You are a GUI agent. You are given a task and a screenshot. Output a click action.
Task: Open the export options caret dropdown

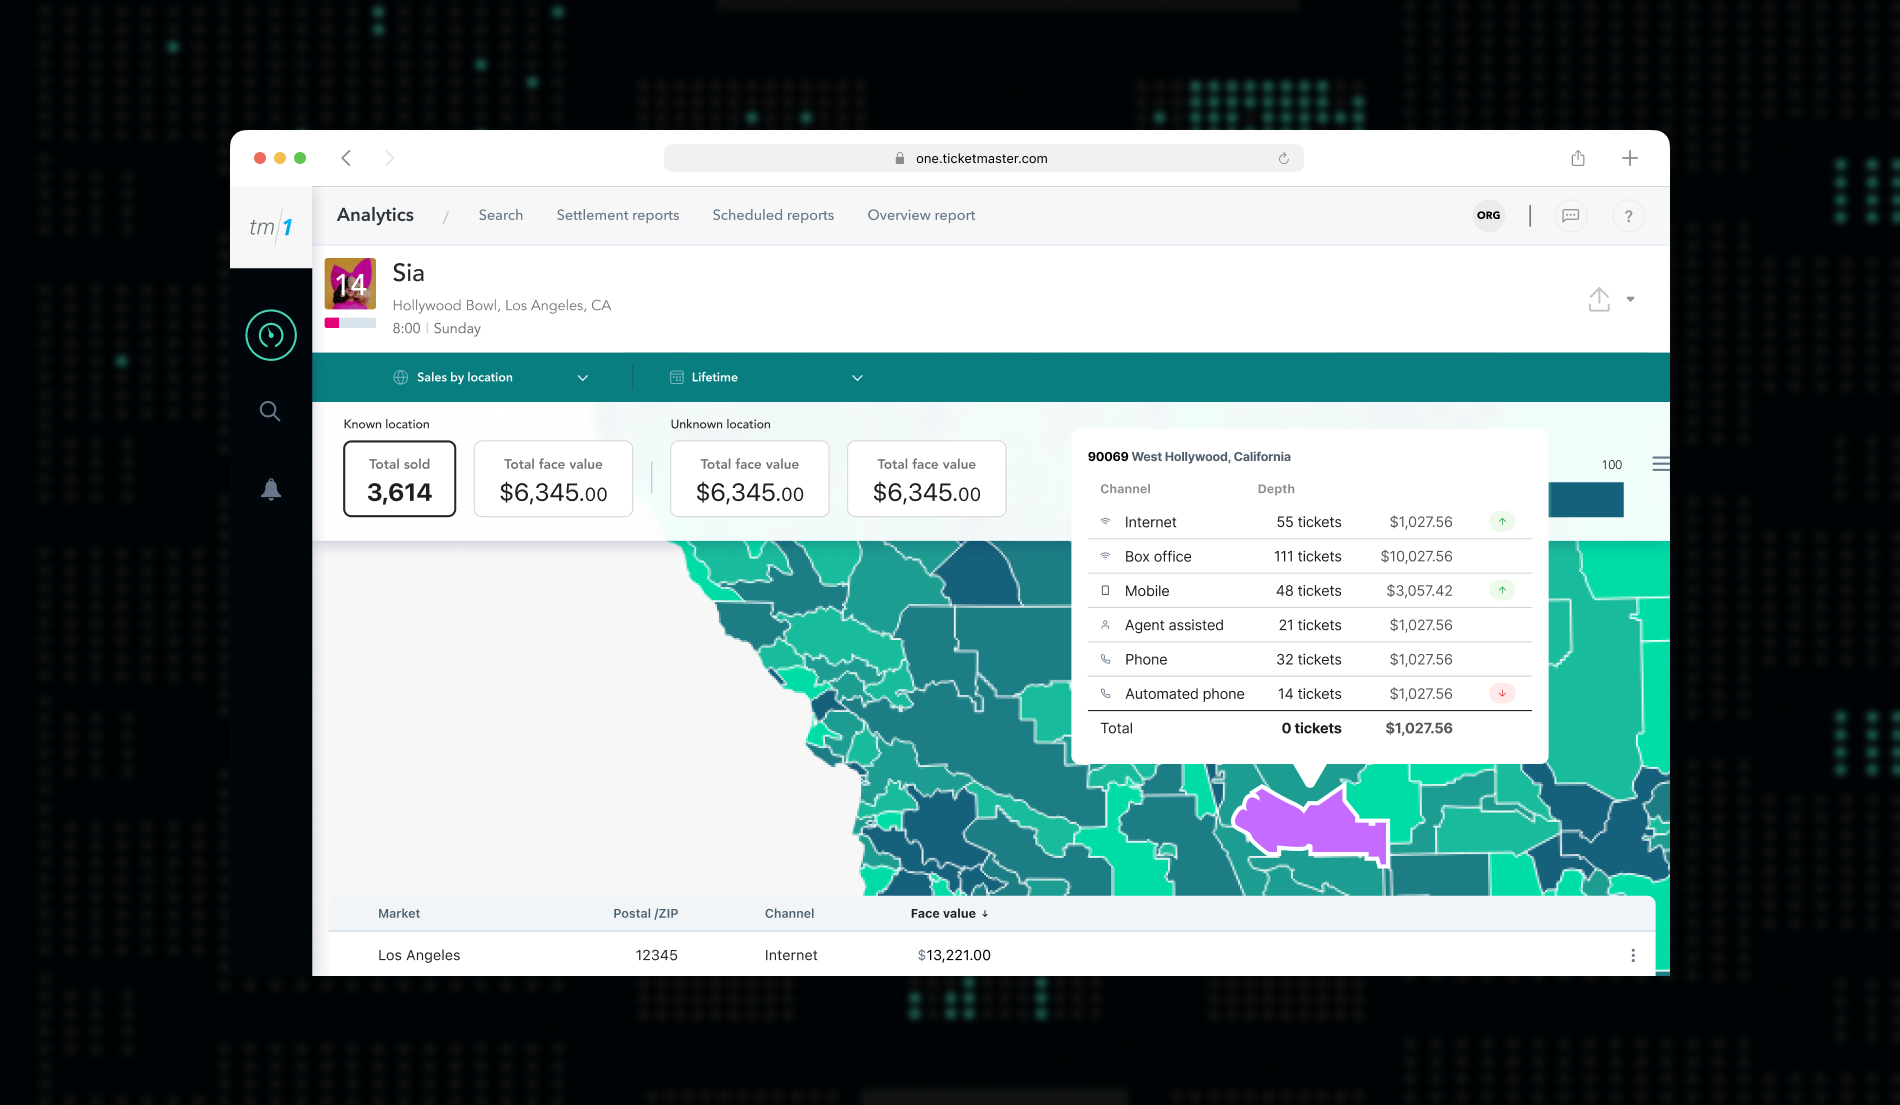(1630, 299)
